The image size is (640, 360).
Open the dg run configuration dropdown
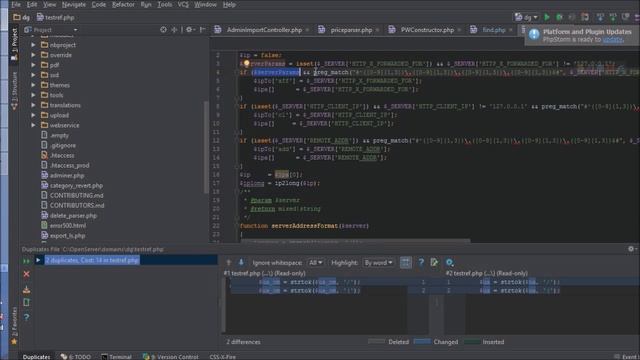pos(526,17)
